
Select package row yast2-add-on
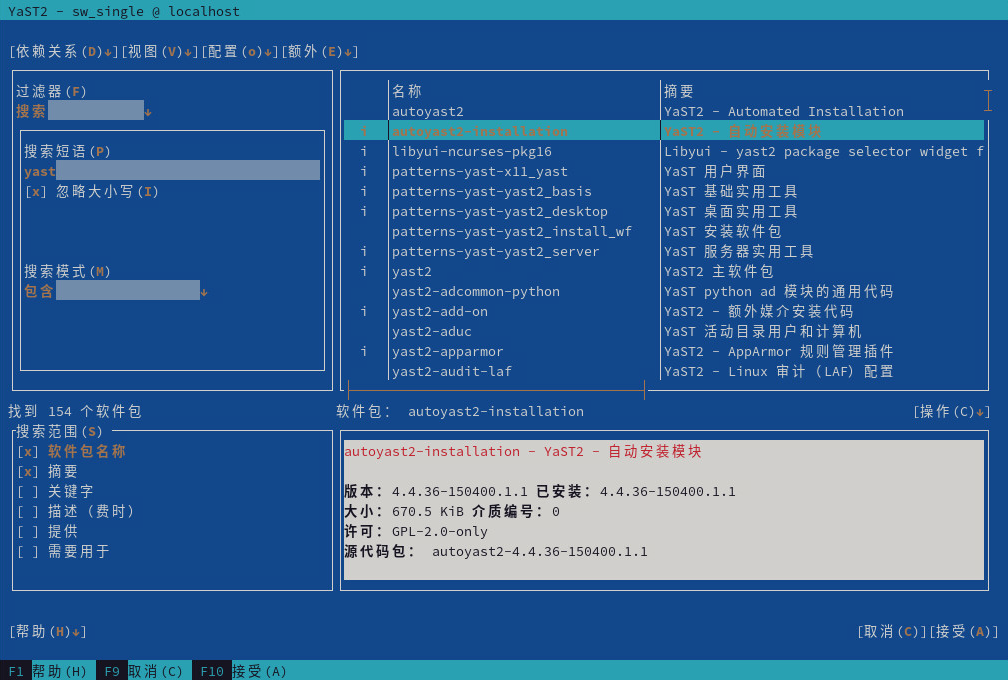pyautogui.click(x=664, y=311)
